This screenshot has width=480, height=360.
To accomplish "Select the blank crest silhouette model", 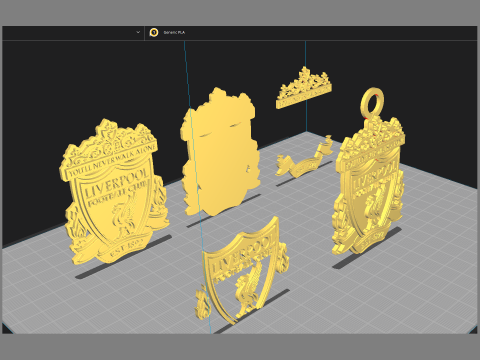I will 220,152.
